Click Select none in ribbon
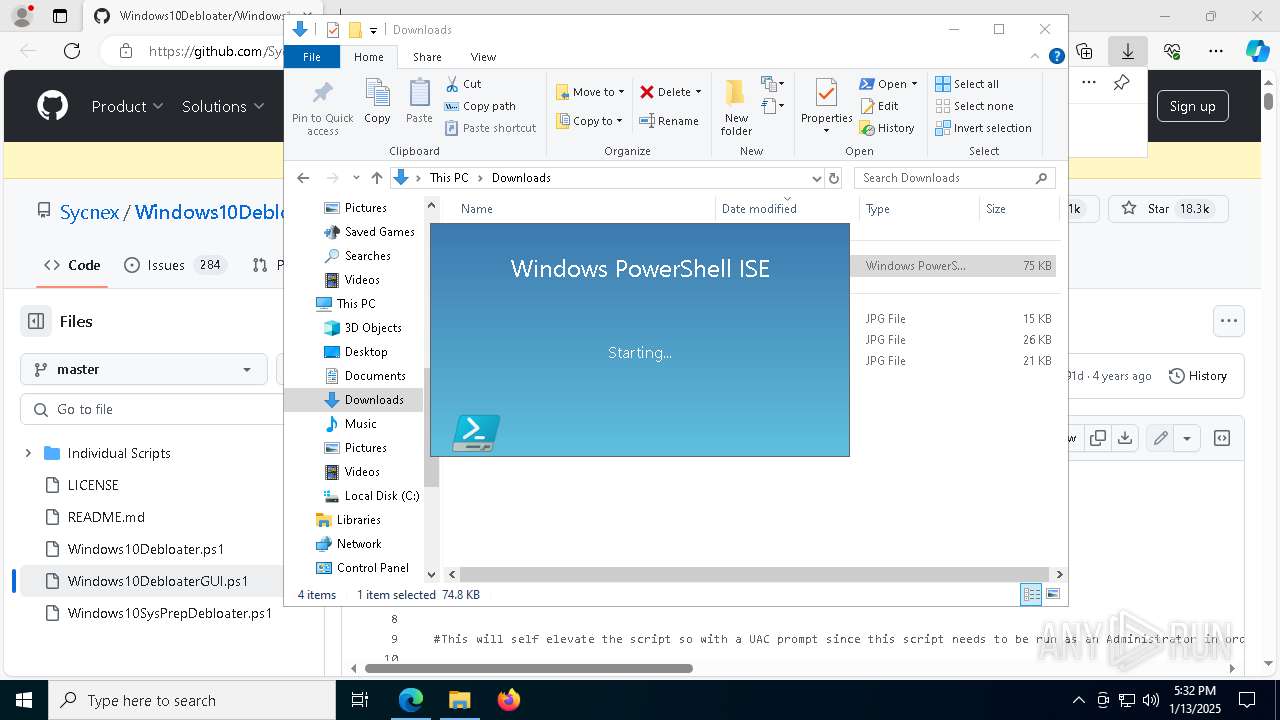 (975, 106)
